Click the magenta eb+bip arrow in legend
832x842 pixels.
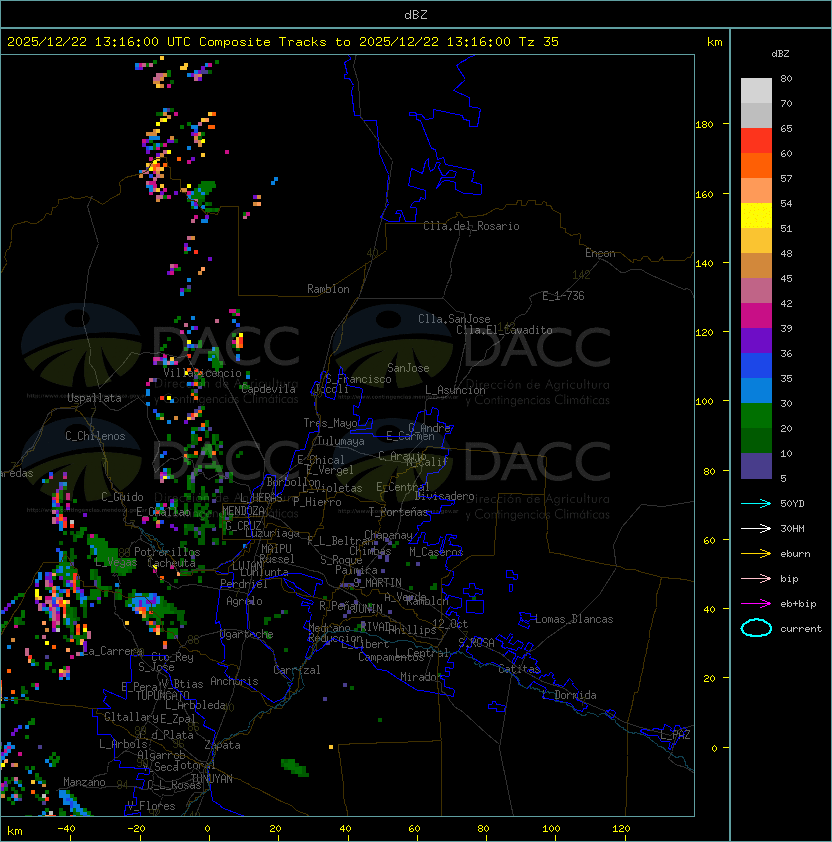(x=756, y=604)
